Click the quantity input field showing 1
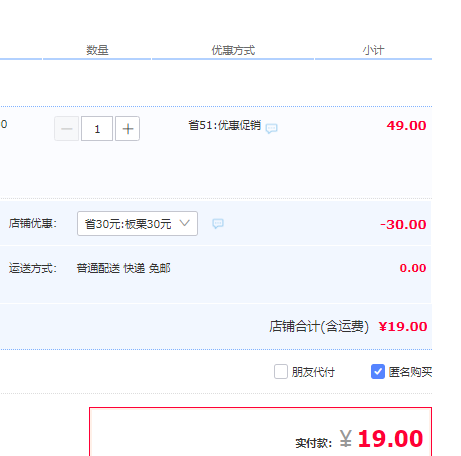 click(97, 129)
